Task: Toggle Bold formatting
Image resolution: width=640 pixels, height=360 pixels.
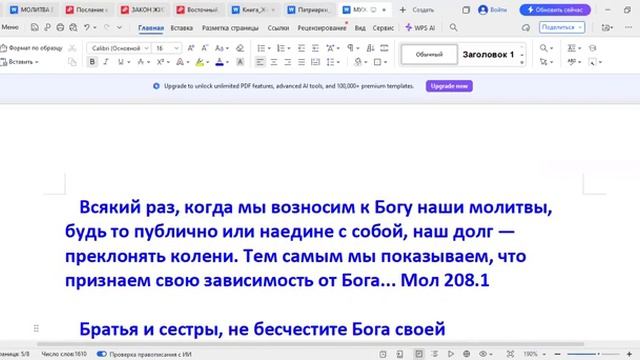Action: point(92,62)
